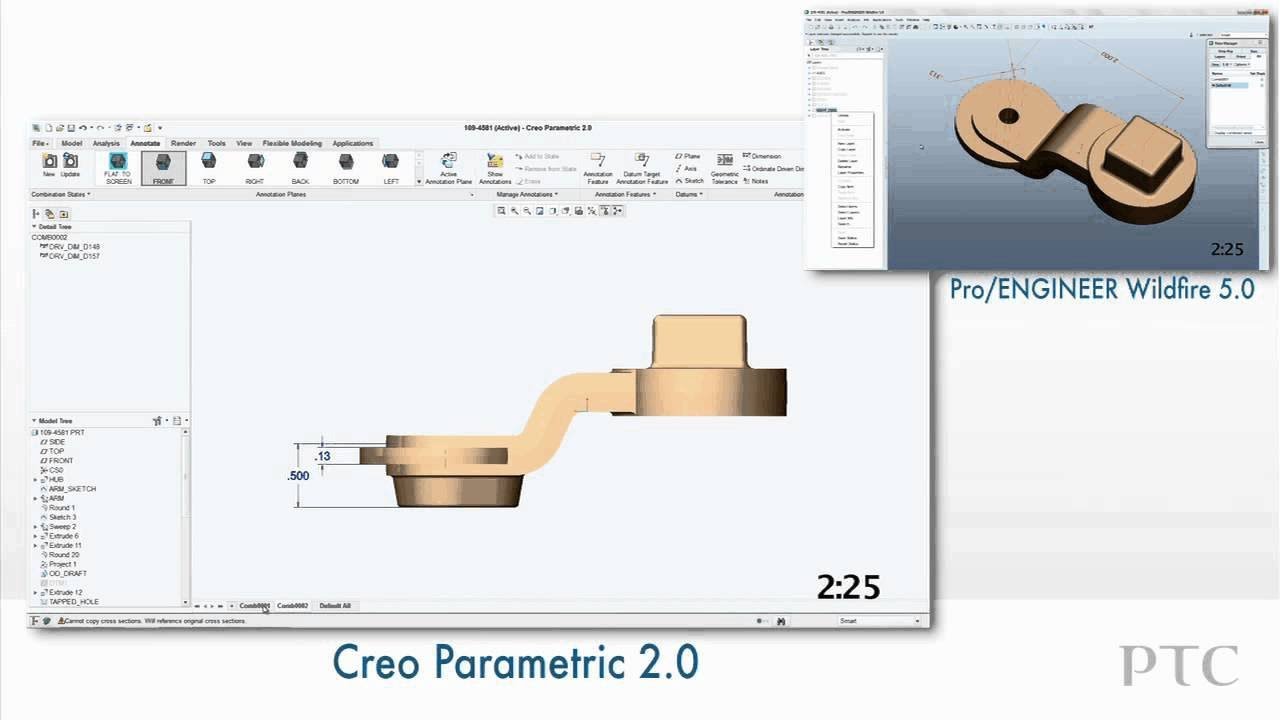Expand the HUB feature in Model Tree
The image size is (1280, 720).
click(36, 480)
